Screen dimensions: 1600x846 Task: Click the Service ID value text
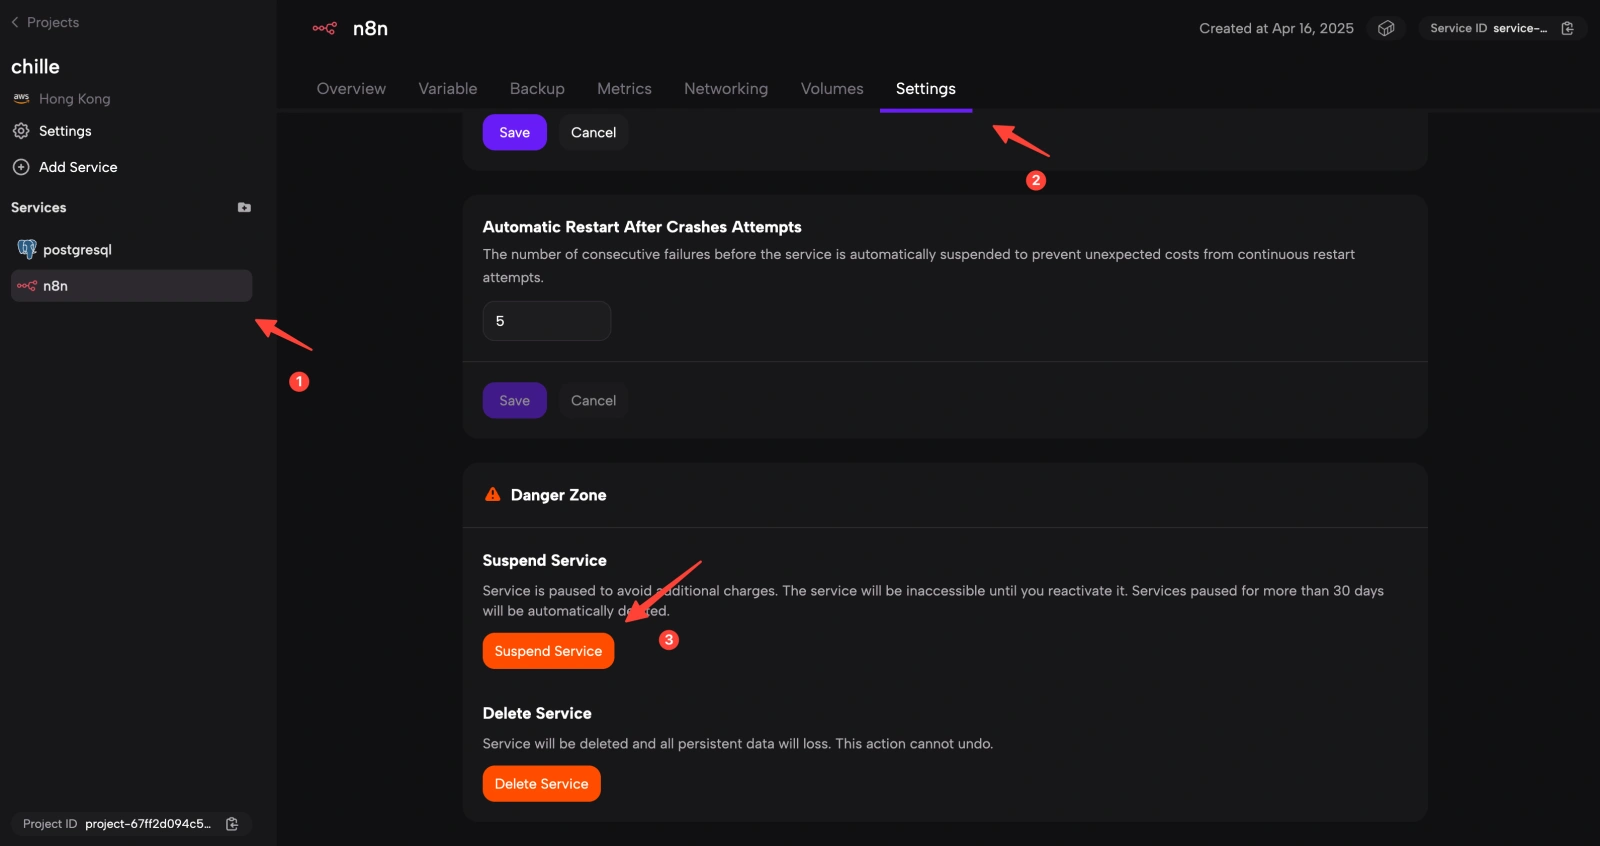point(1520,28)
